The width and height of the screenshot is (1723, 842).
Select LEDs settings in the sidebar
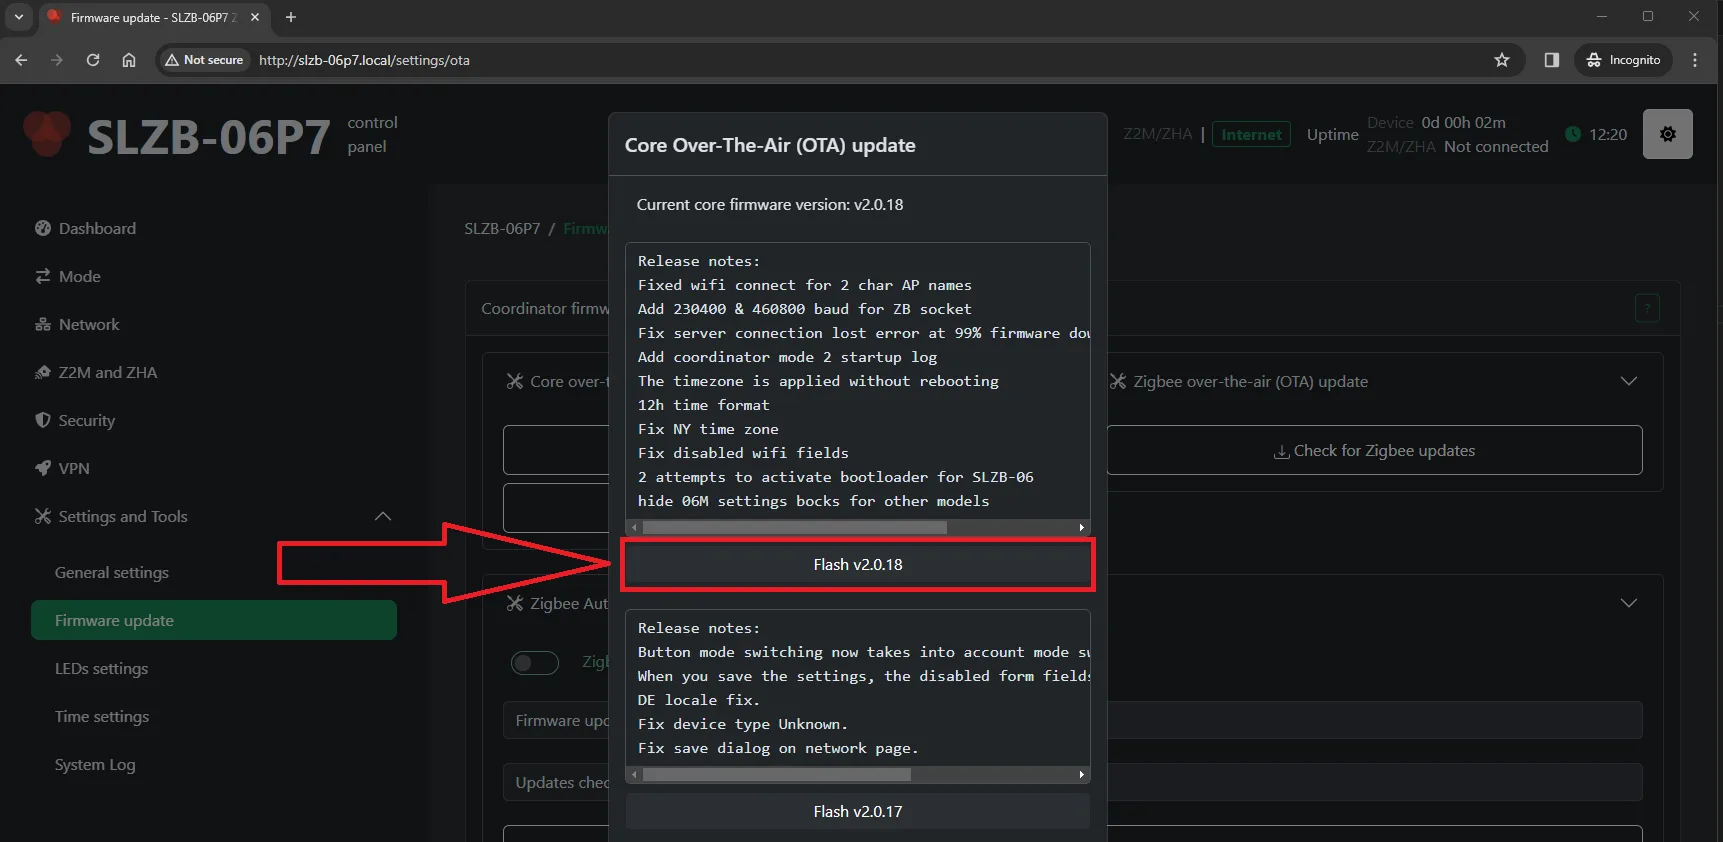tap(101, 668)
